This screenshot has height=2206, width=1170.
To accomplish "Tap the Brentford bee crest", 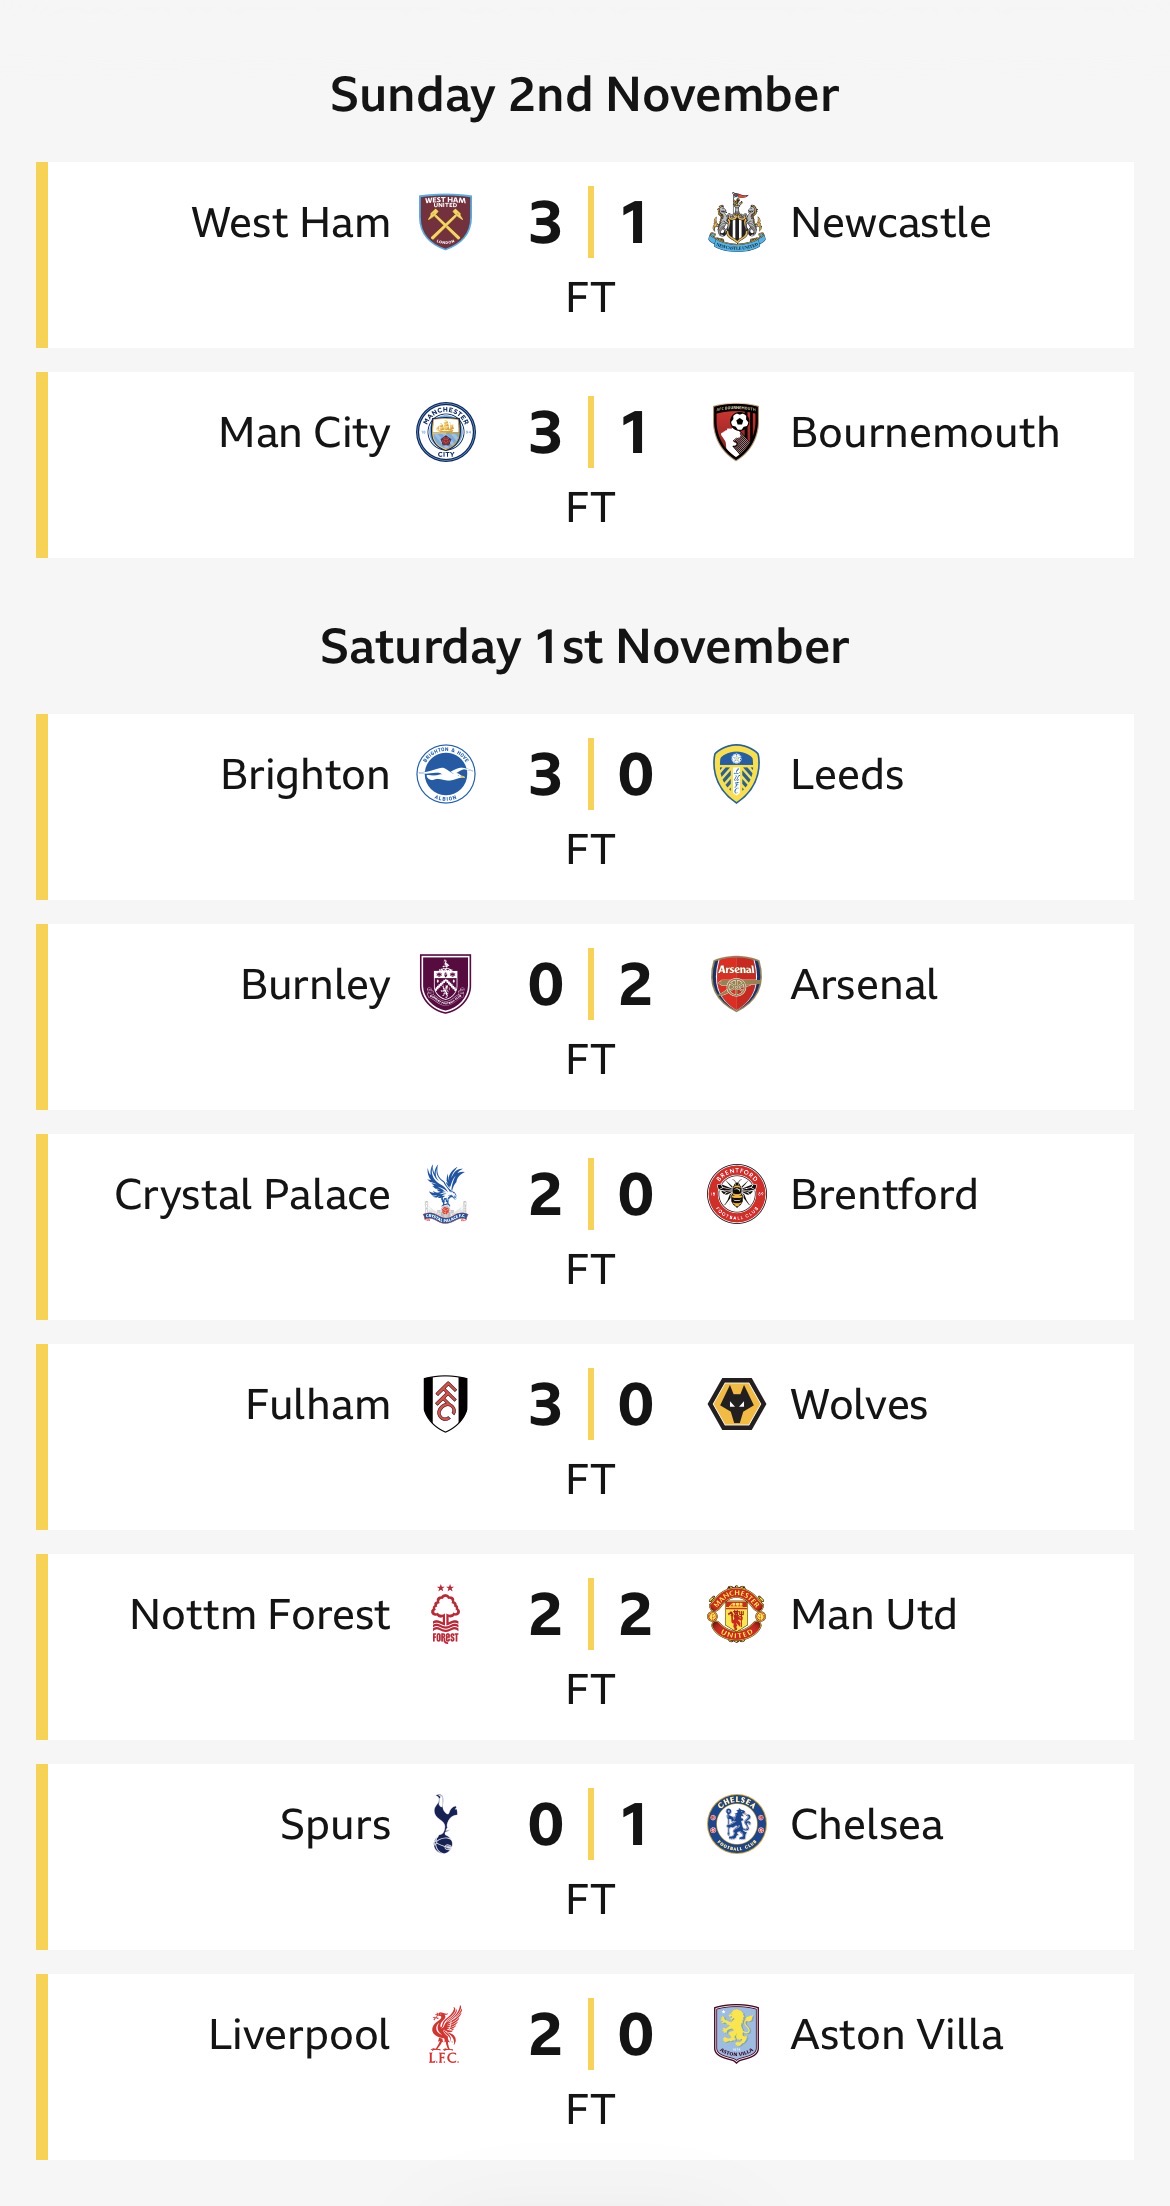I will [x=736, y=1194].
